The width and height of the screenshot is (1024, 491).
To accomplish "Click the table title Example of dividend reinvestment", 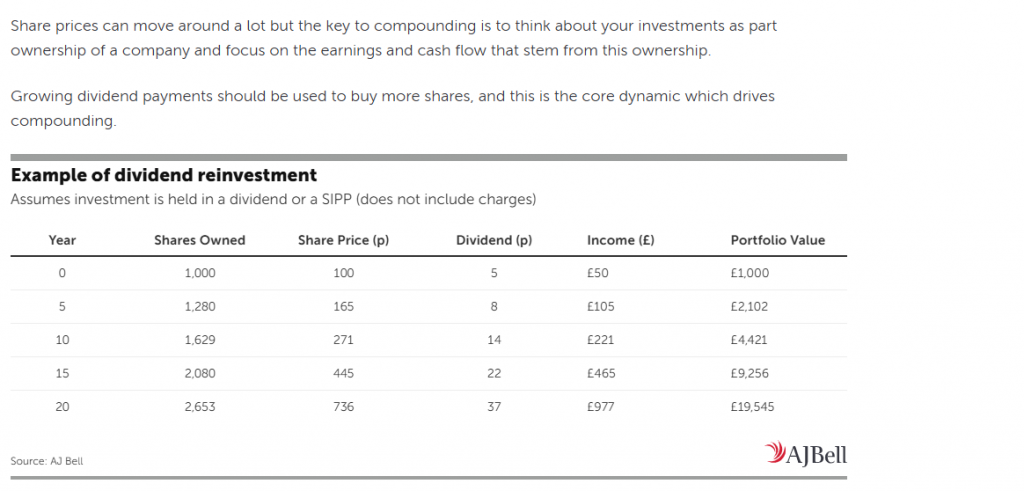I will click(x=164, y=175).
